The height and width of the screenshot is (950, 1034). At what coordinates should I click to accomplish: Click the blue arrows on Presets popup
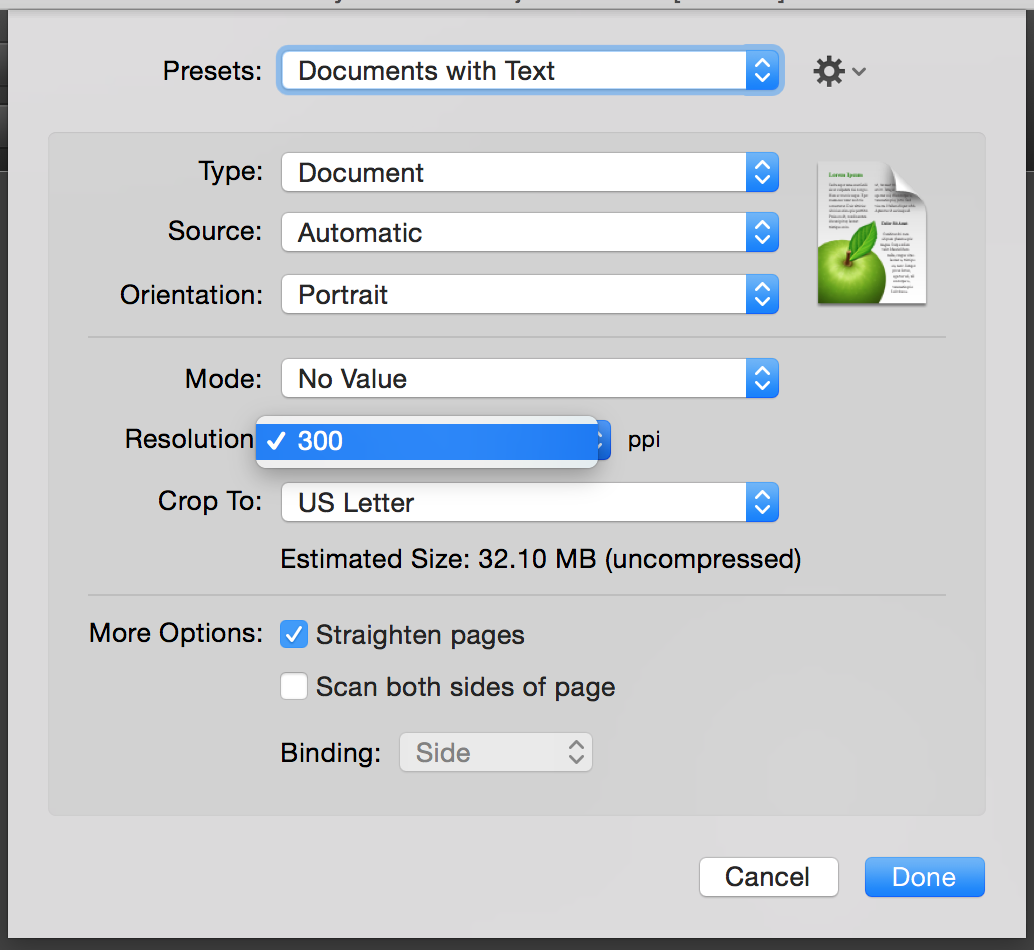[762, 71]
